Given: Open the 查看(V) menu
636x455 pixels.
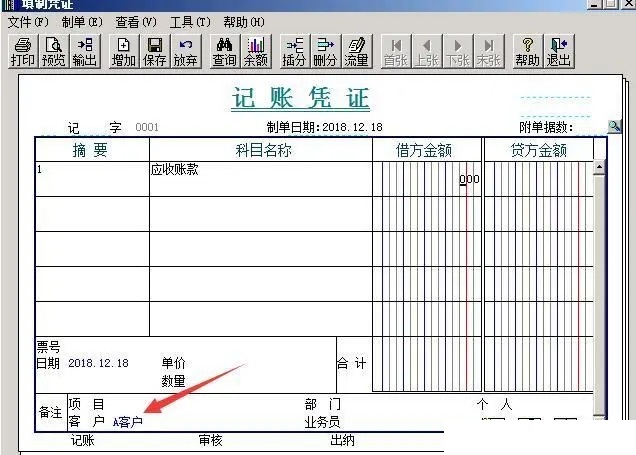Looking at the screenshot, I should click(136, 22).
